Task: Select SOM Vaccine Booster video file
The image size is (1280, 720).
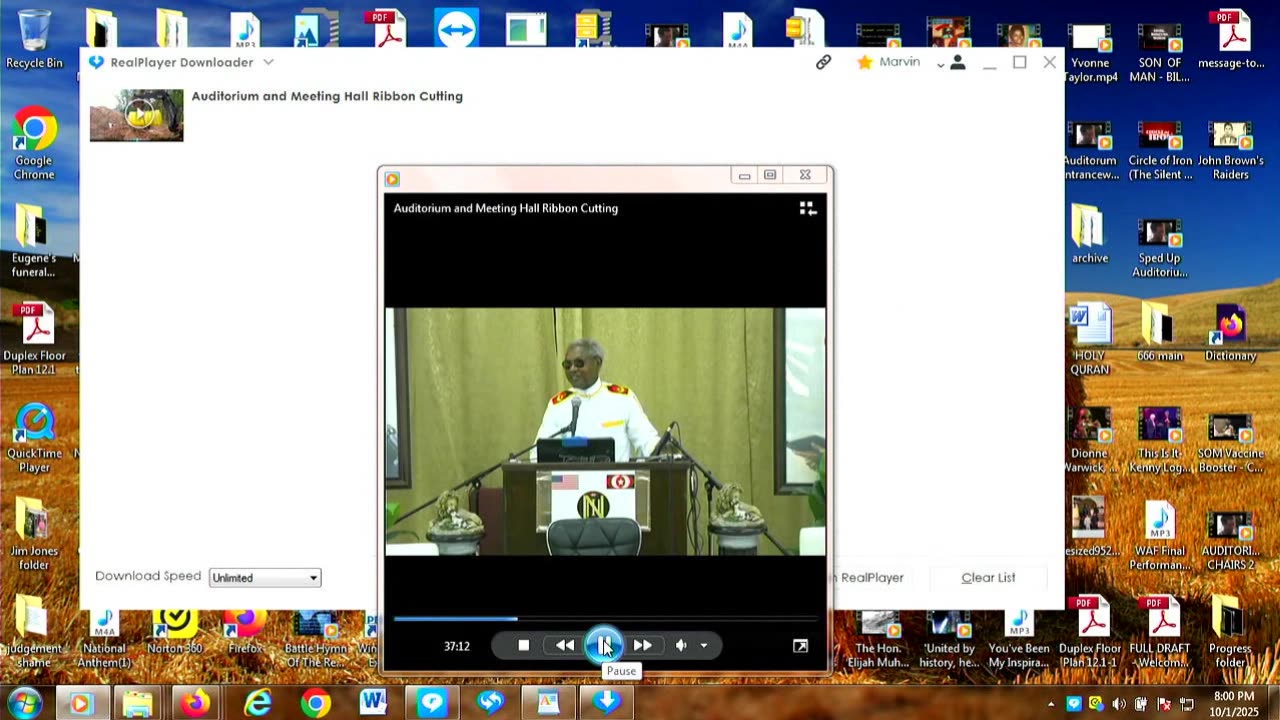Action: (x=1230, y=442)
